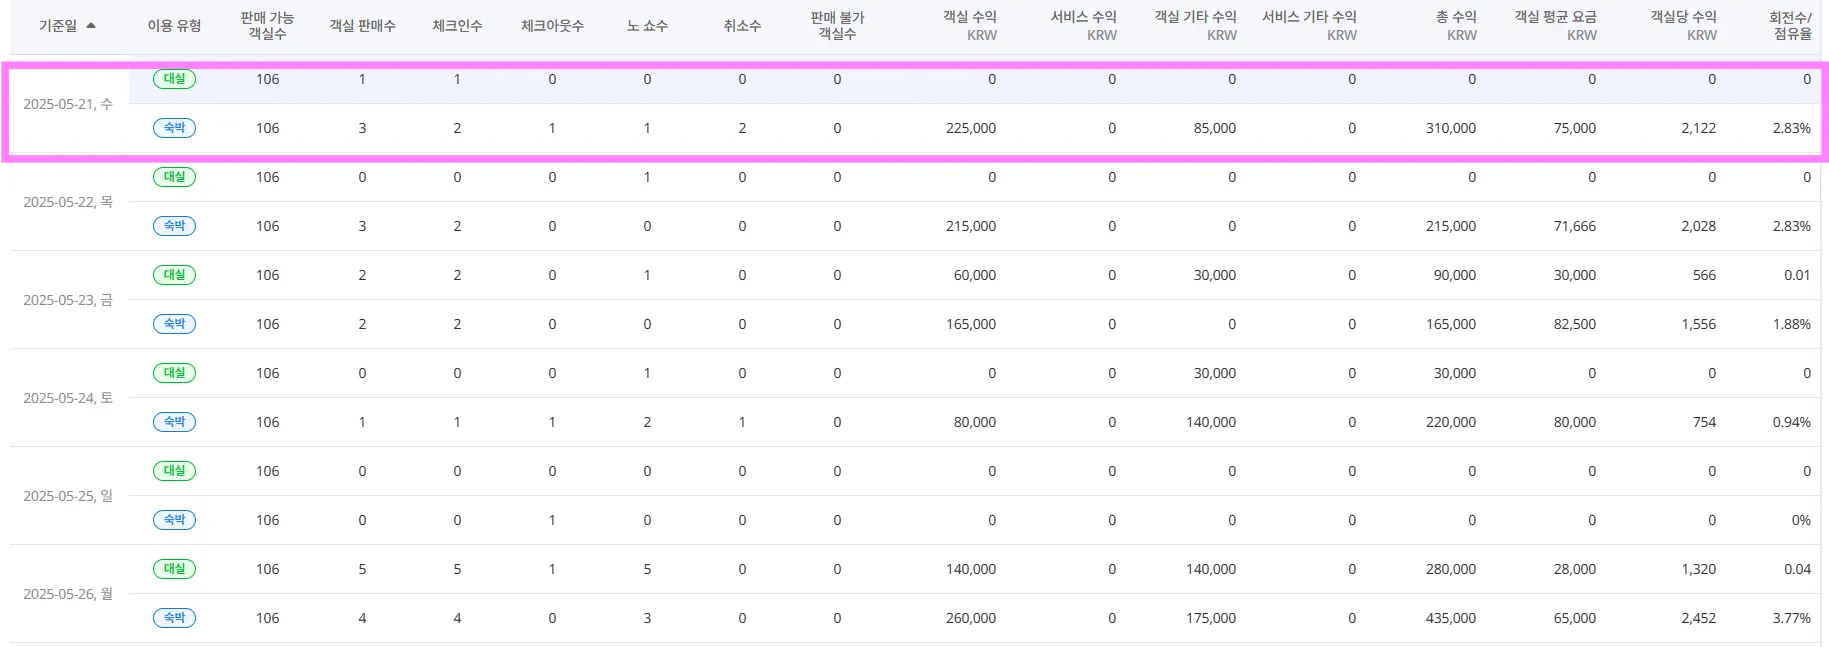Sort by the 객실 판매수 column header
The height and width of the screenshot is (647, 1829).
pyautogui.click(x=362, y=26)
